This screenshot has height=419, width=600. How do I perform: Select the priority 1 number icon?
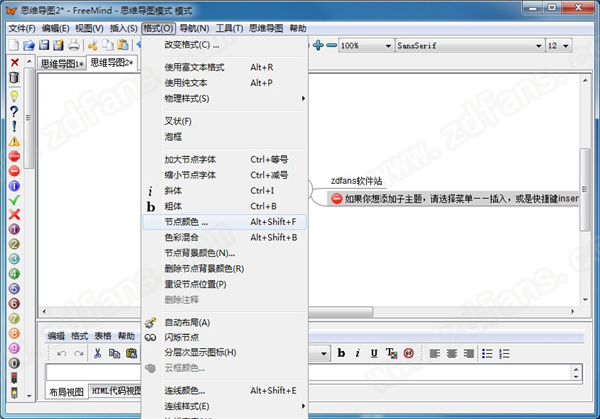click(x=14, y=229)
